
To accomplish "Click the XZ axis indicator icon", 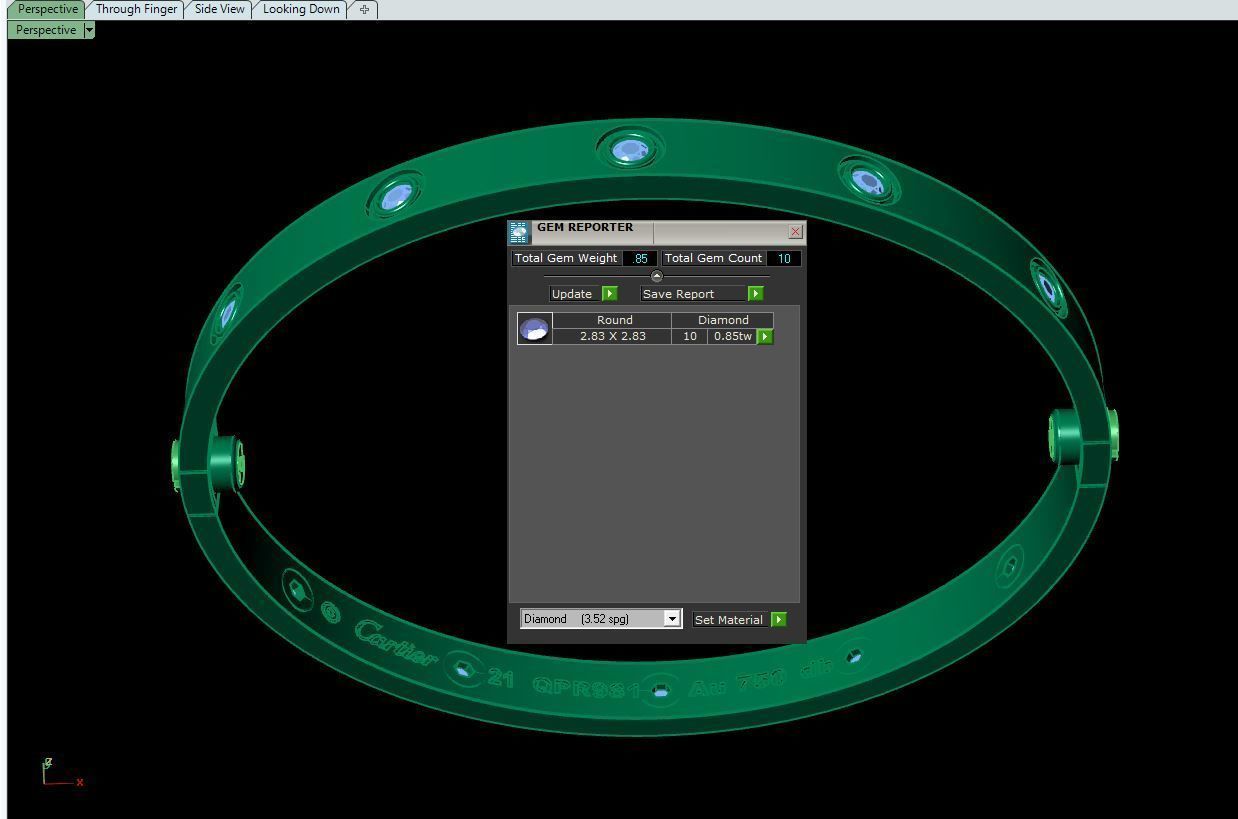I will (61, 773).
